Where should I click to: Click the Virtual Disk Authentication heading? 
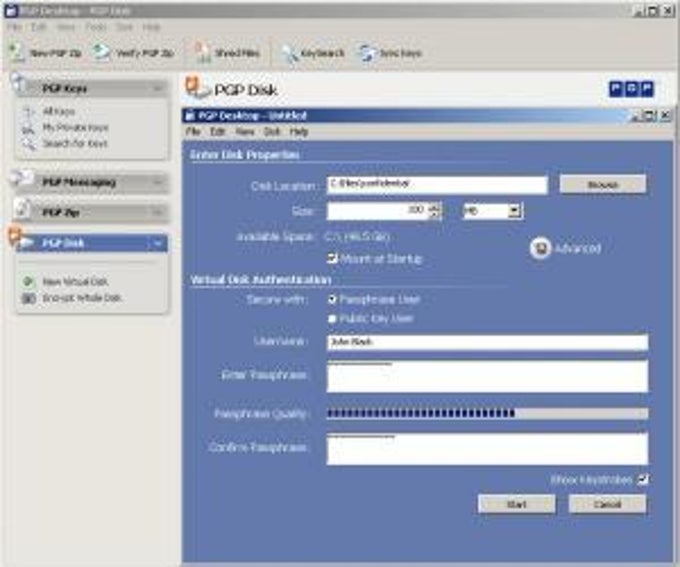pos(261,280)
